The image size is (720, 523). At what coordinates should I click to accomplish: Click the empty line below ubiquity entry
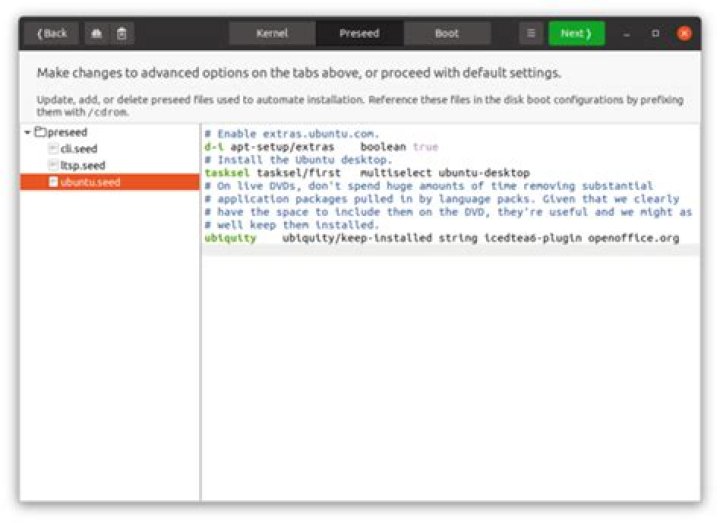(x=450, y=251)
